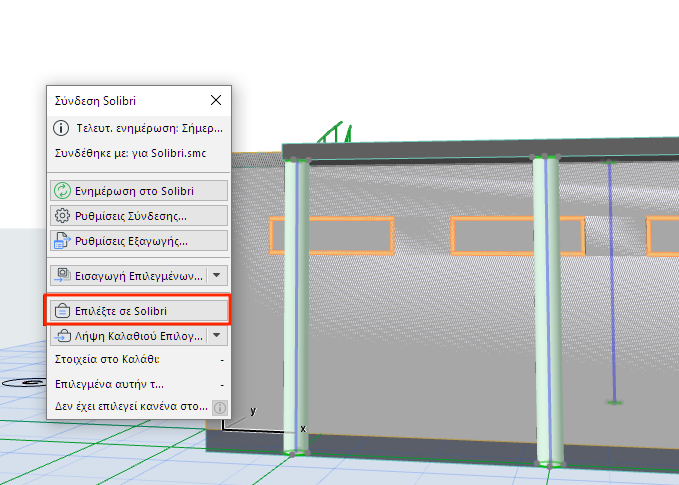Screen dimensions: 679x485
Task: Select the thin blue vertical line element
Action: click(611, 281)
